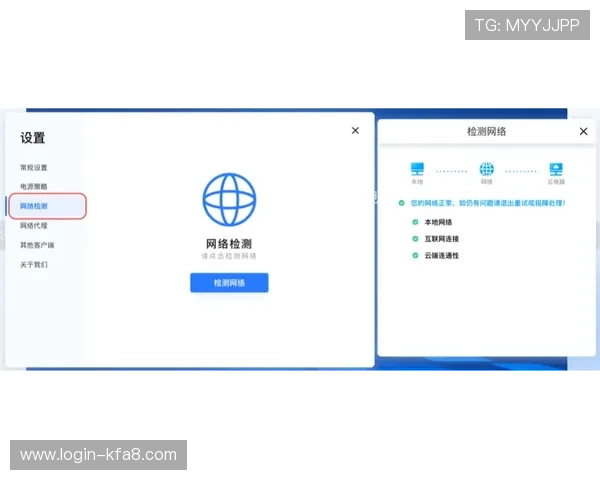Click the green check beside 您的网络正常 message

pos(401,203)
